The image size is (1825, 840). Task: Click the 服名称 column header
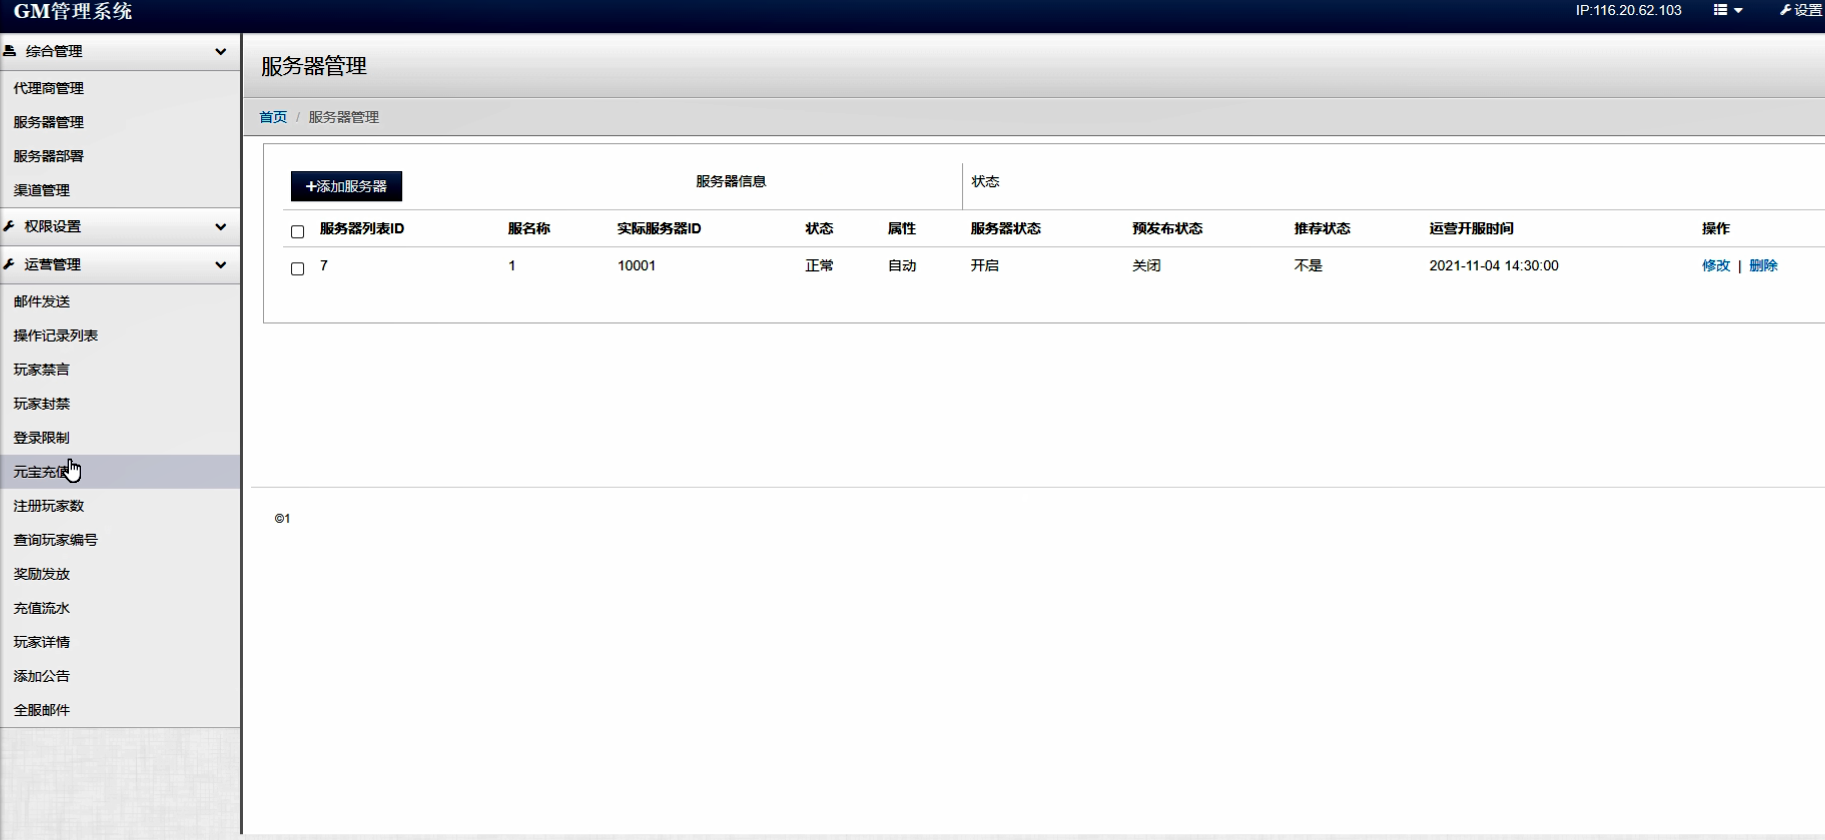(x=529, y=228)
